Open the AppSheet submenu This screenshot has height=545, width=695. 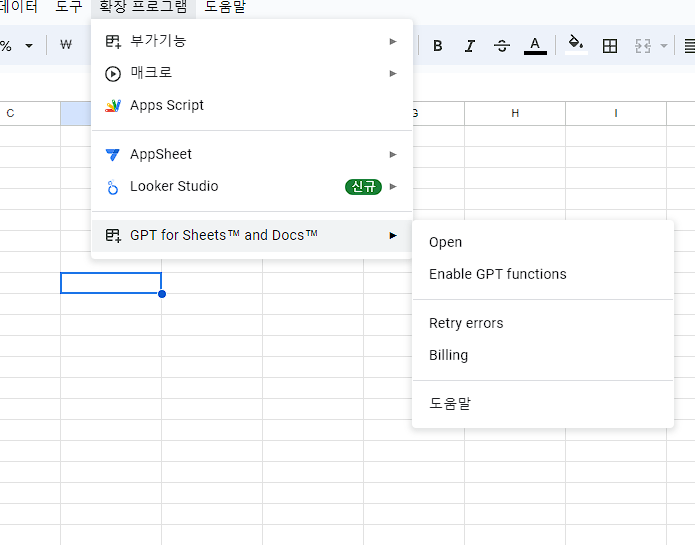coord(252,154)
